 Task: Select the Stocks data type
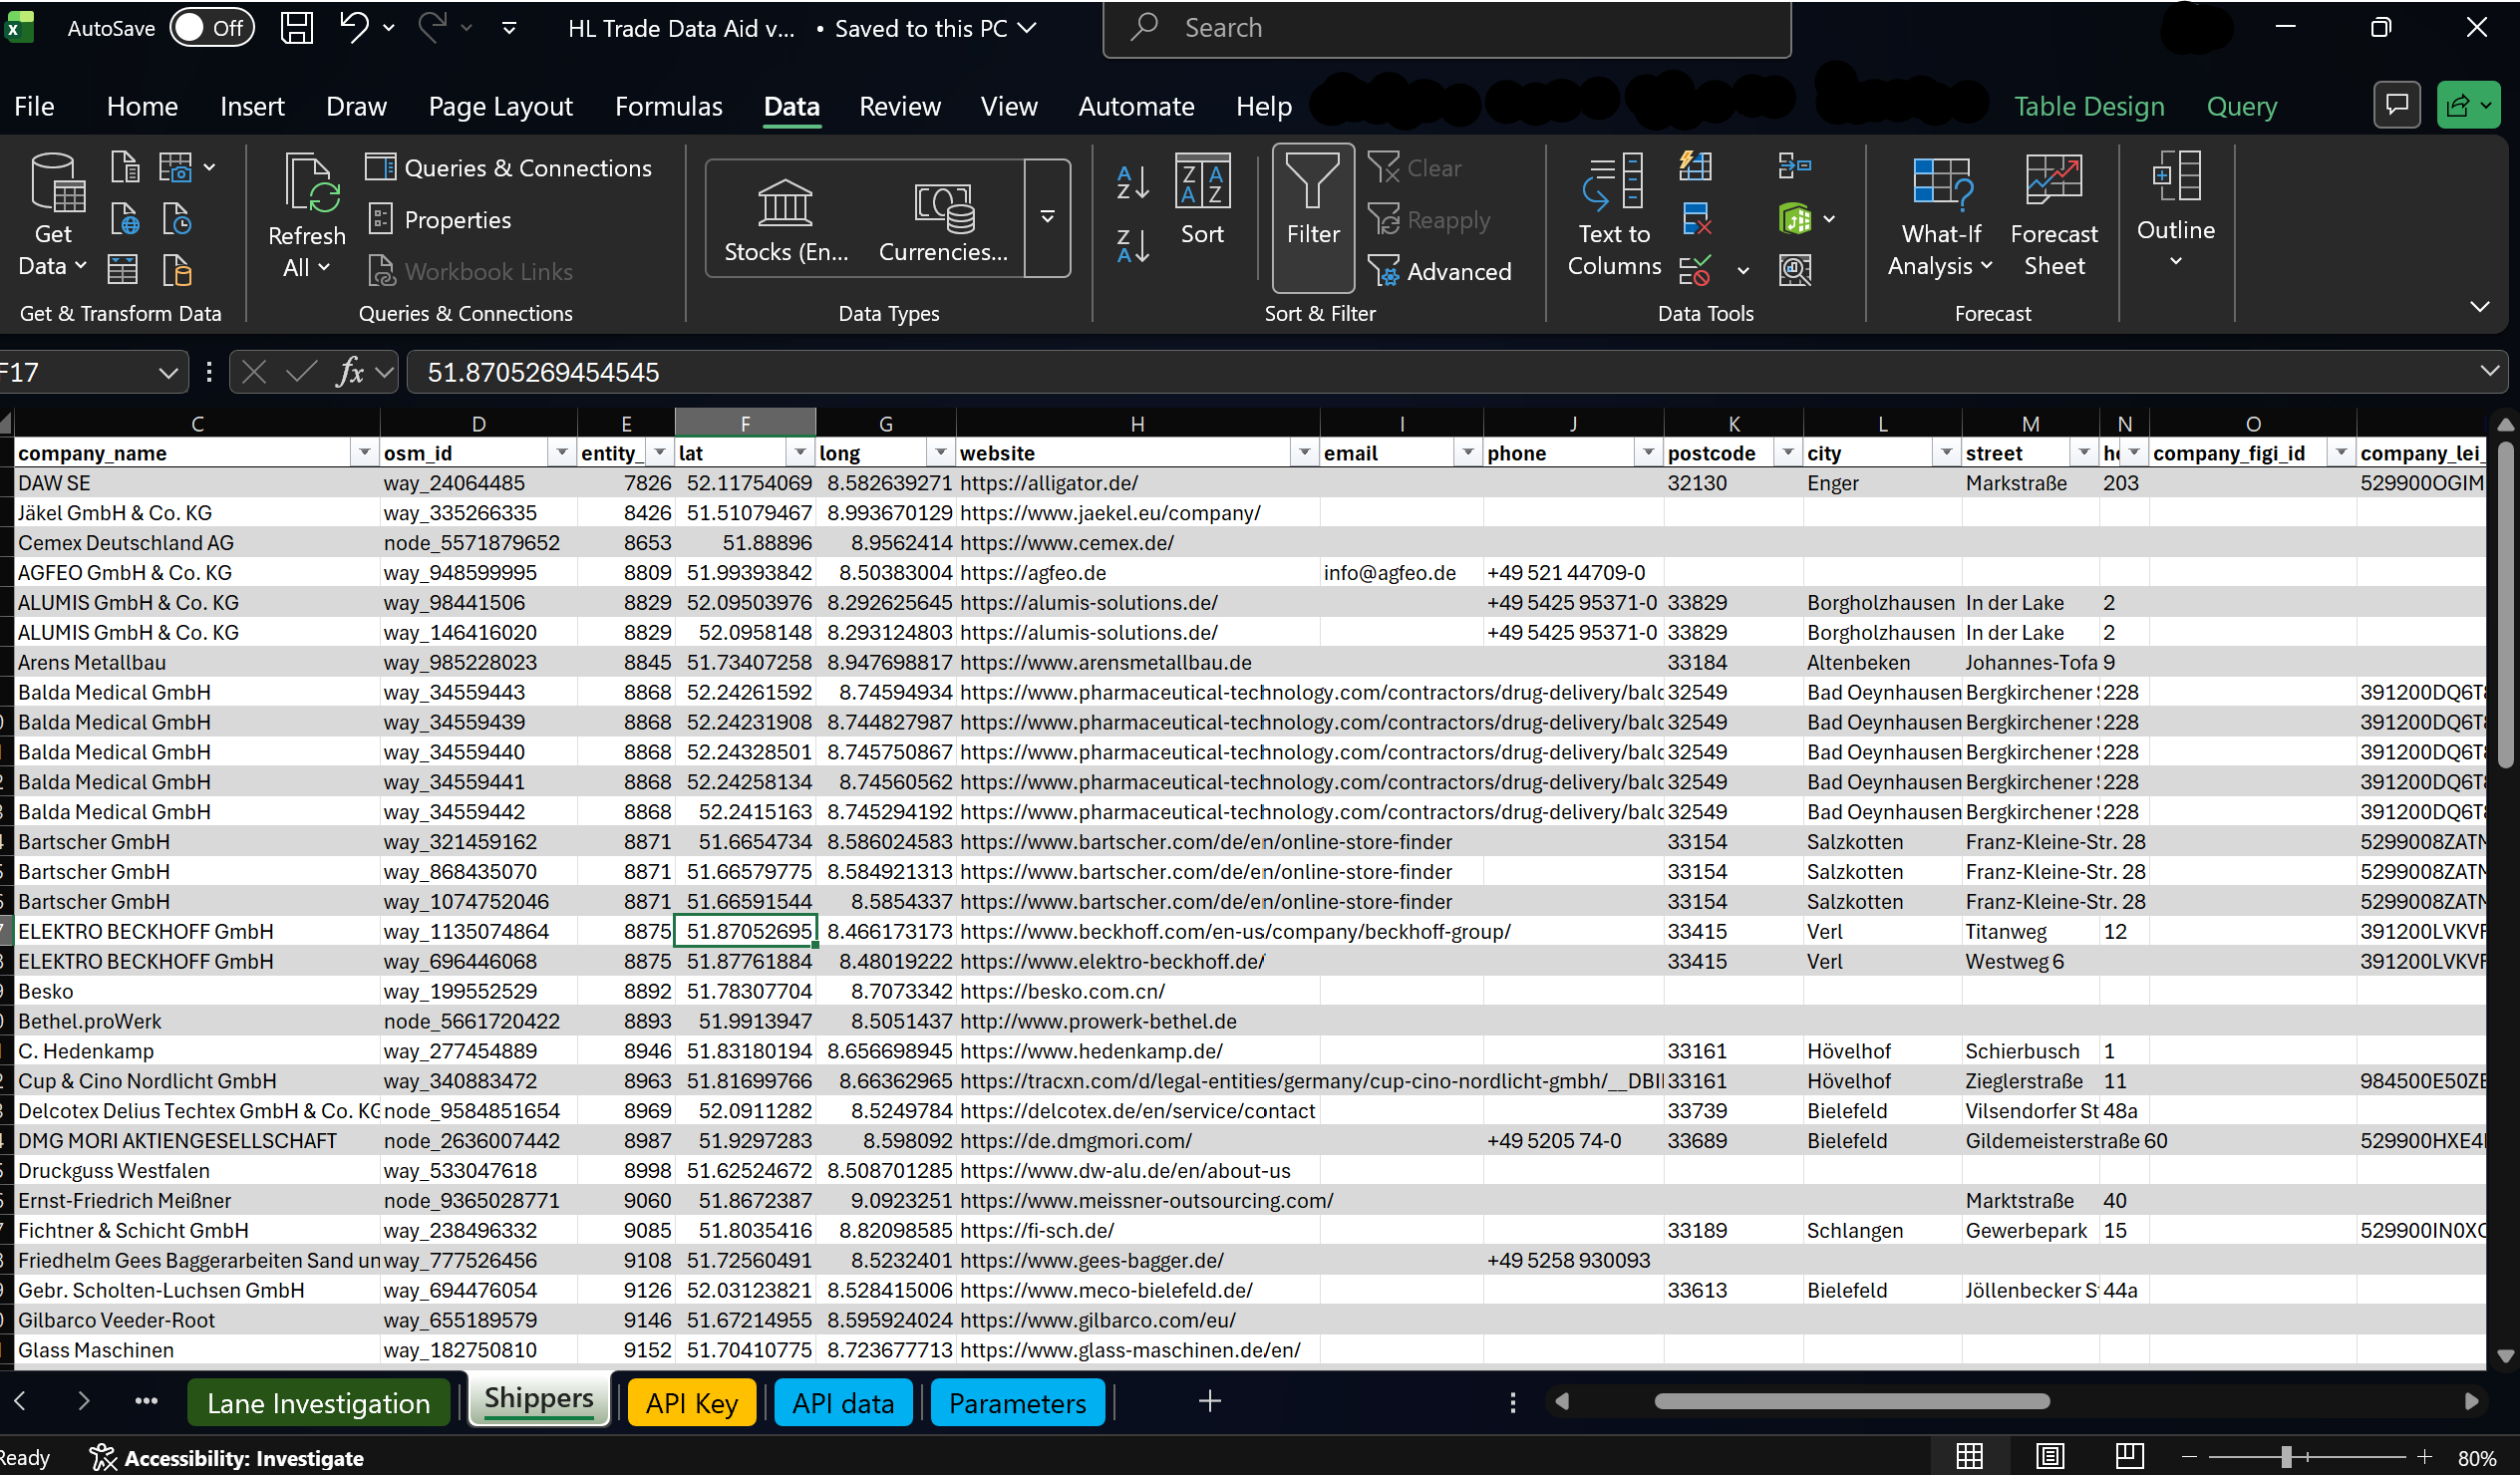[x=786, y=218]
